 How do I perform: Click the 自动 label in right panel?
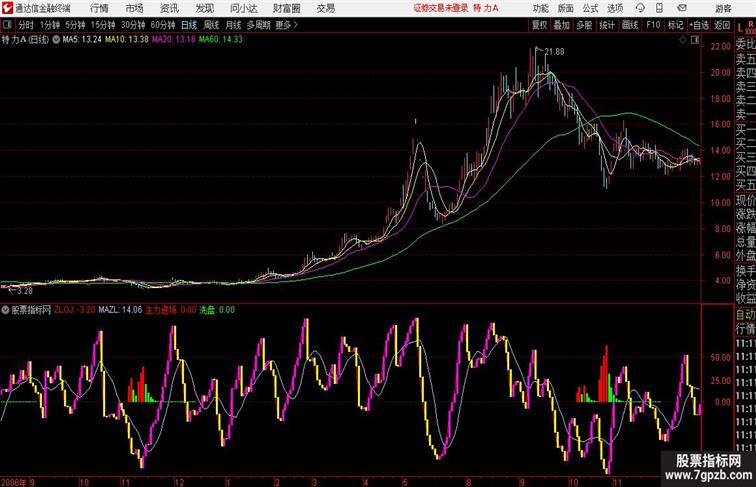[x=745, y=314]
